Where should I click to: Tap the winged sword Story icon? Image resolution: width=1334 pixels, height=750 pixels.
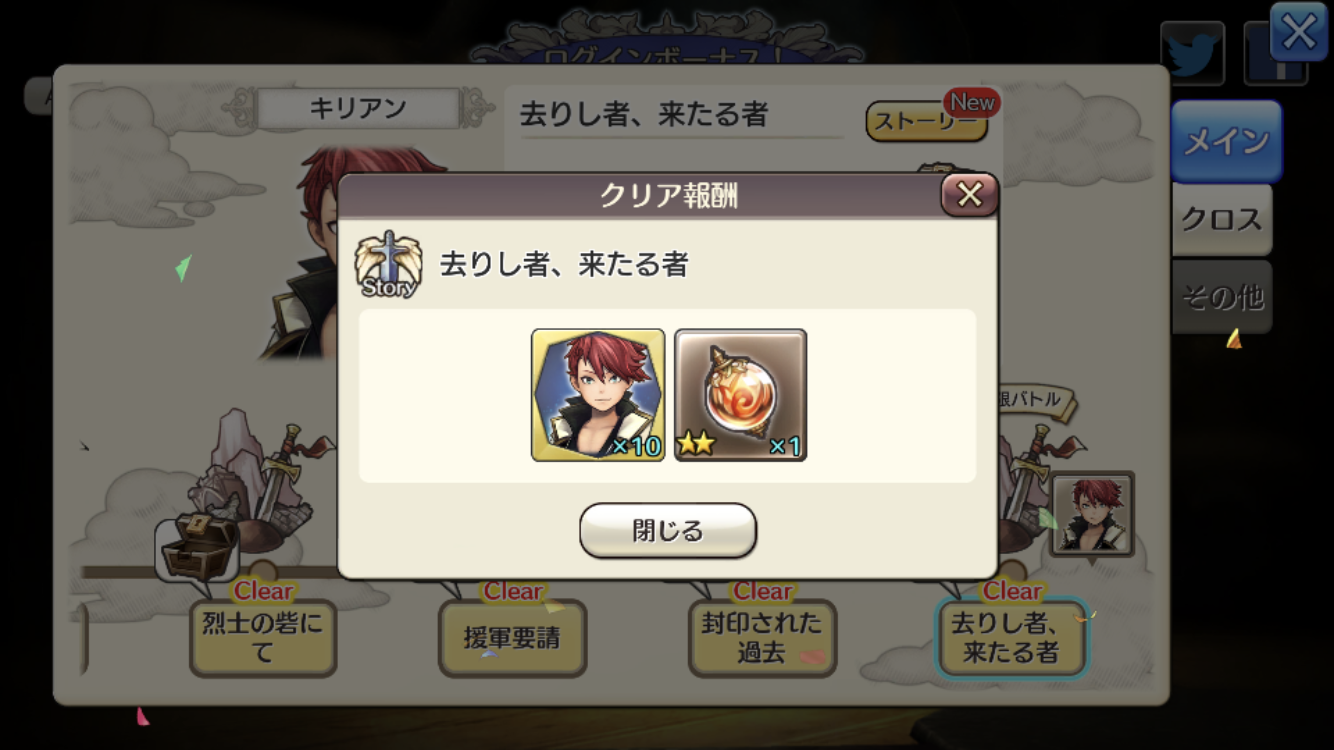pos(388,264)
